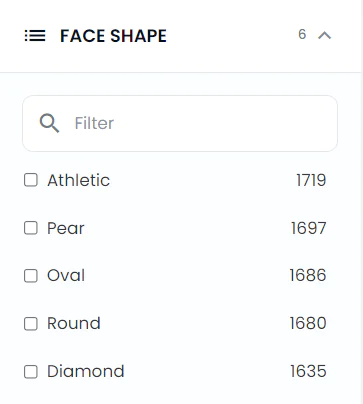363x404 pixels.
Task: Focus the Filter text field
Action: (x=180, y=123)
